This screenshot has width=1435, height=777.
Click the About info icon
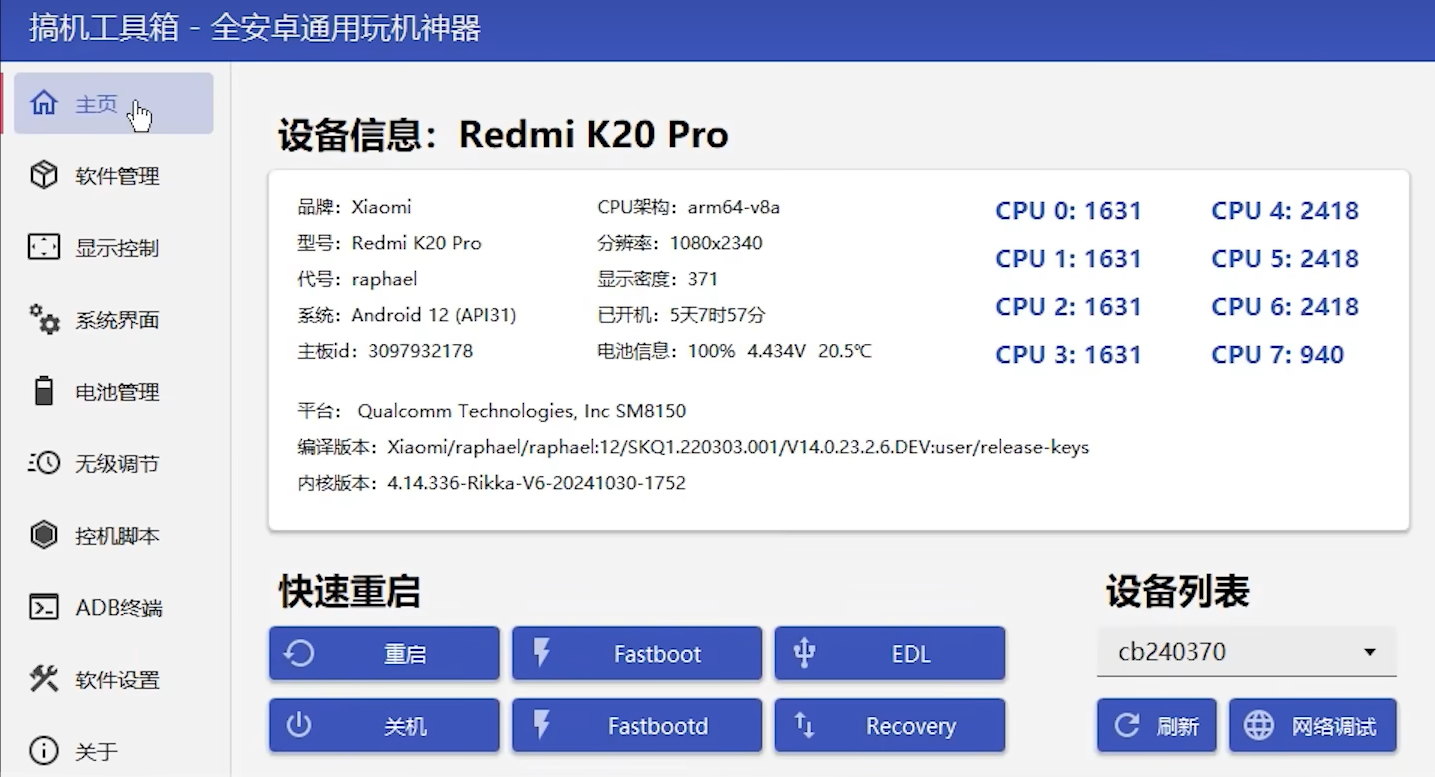[43, 750]
